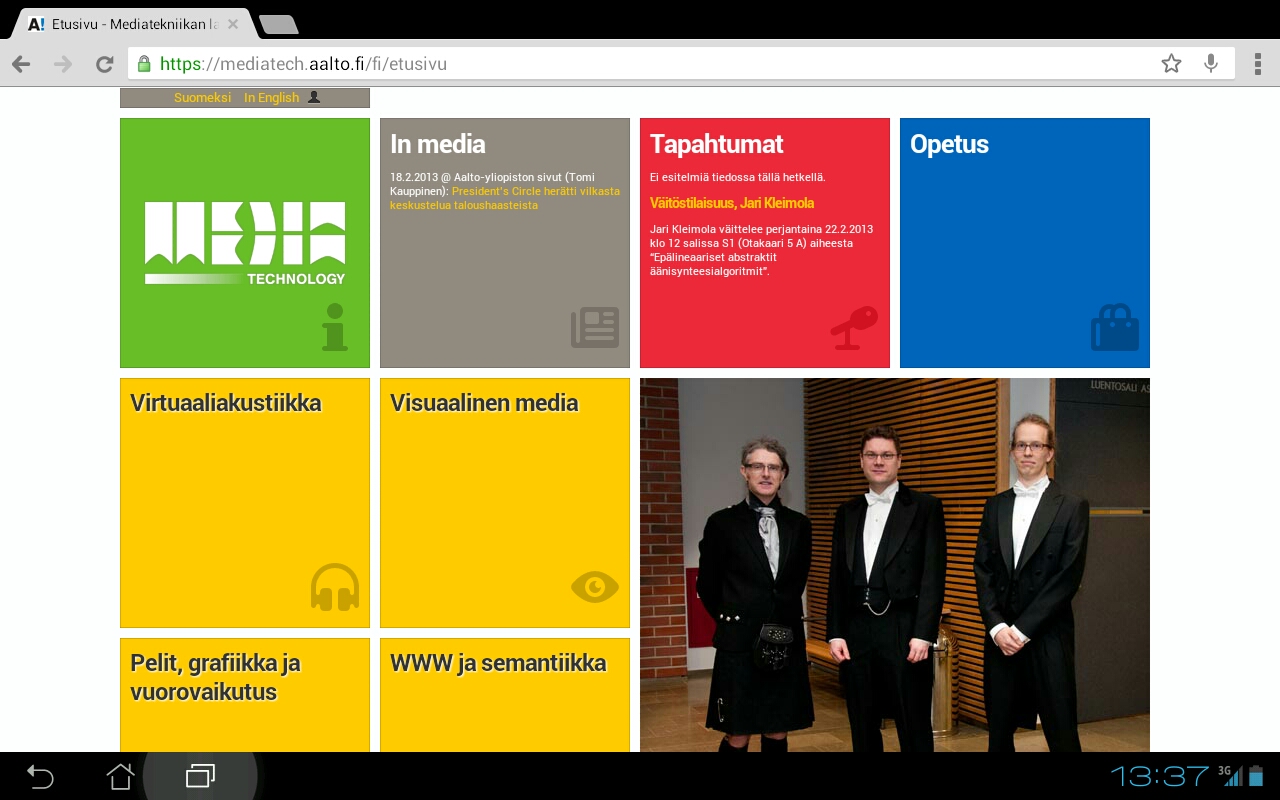Tap the browser back arrow
Screen dimensions: 1280x800
click(x=21, y=64)
